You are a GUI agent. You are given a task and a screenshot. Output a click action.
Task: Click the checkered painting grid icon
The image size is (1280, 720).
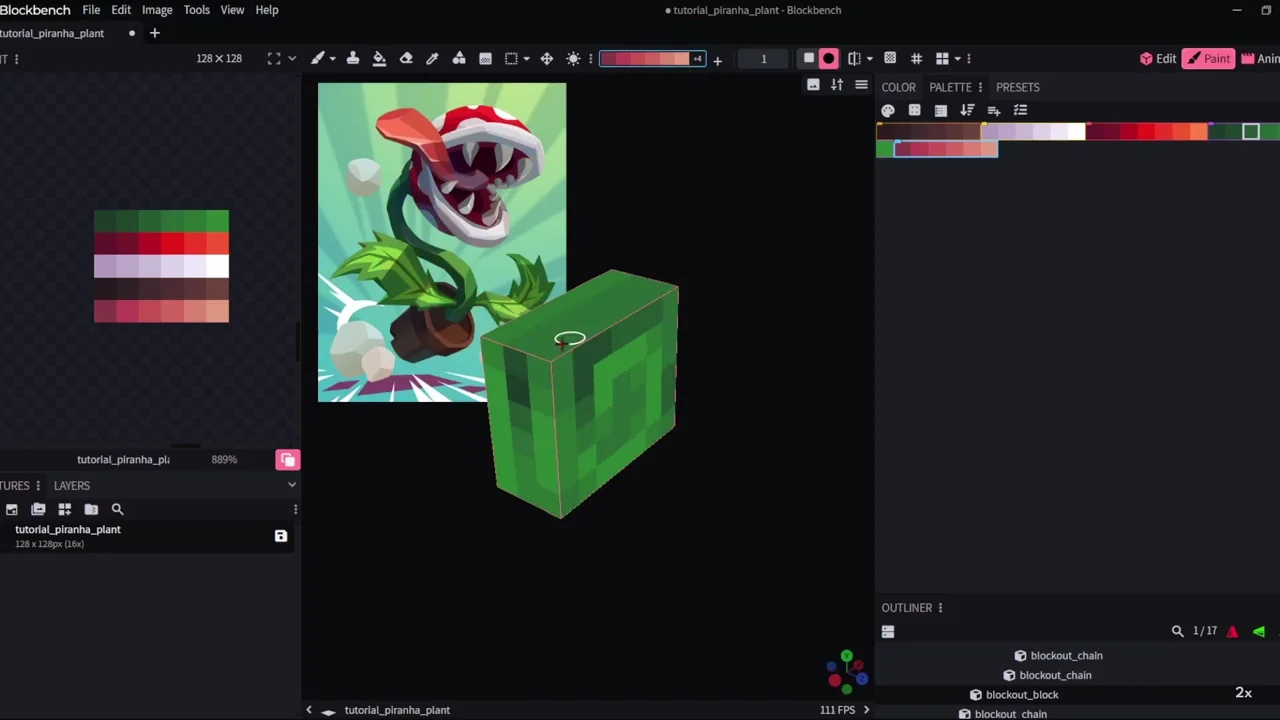(x=890, y=58)
